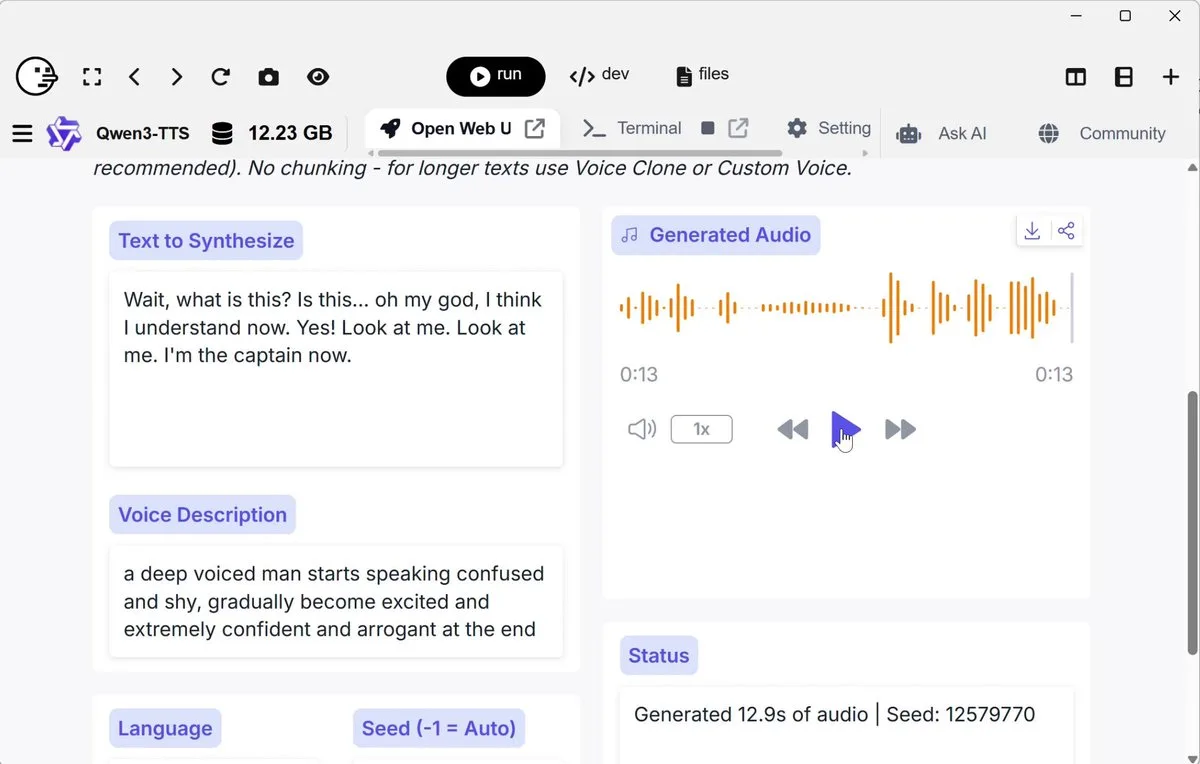
Task: Reload the page with refresh icon
Action: pos(221,77)
